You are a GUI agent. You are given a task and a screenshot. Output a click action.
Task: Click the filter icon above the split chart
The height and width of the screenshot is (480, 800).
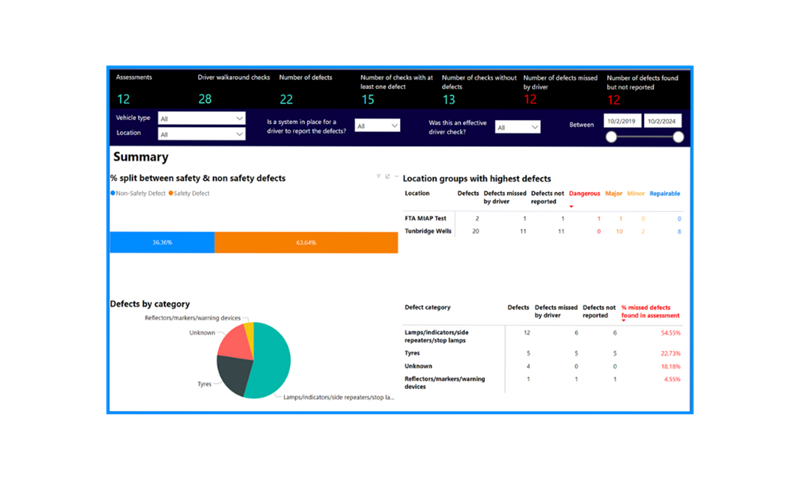tap(379, 176)
